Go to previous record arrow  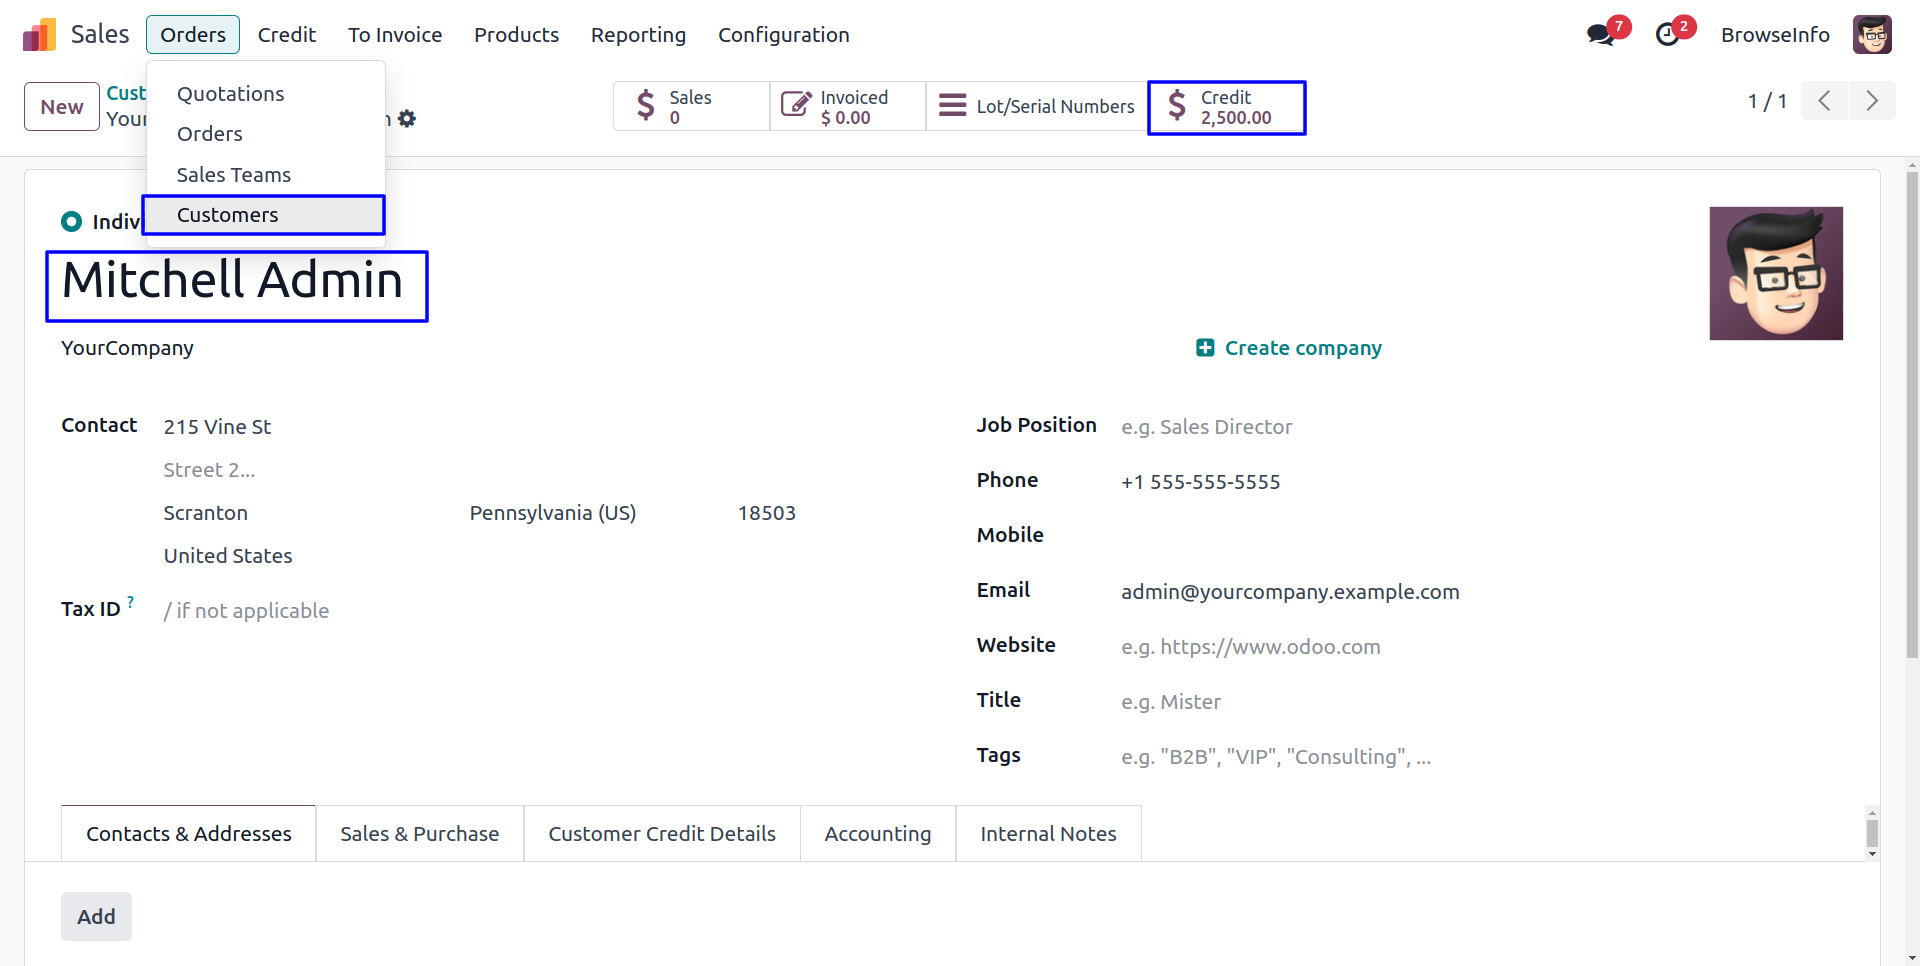point(1824,101)
